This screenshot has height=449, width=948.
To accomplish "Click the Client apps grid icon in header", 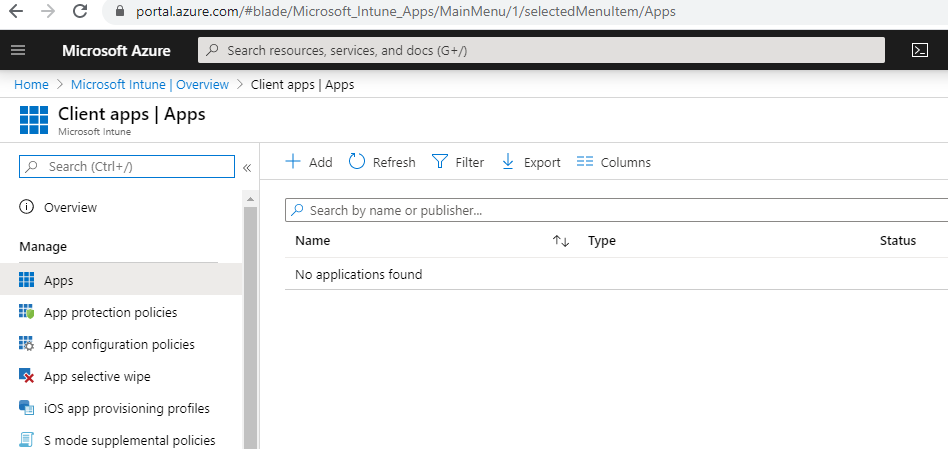I will (x=34, y=120).
